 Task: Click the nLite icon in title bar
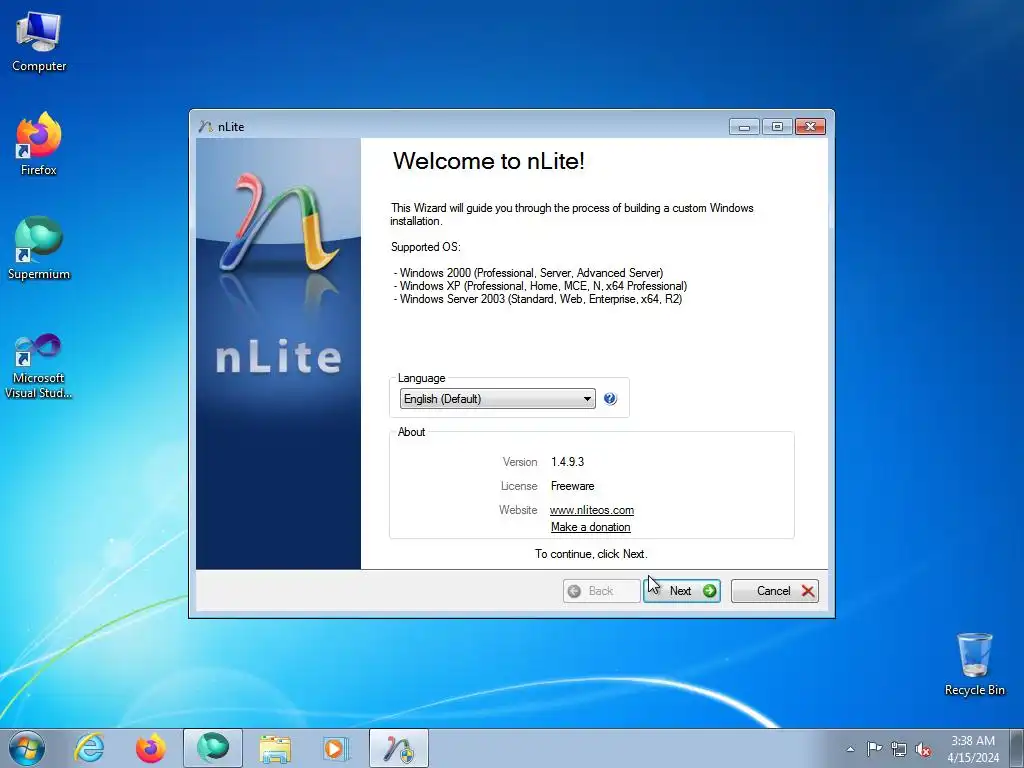tap(206, 127)
